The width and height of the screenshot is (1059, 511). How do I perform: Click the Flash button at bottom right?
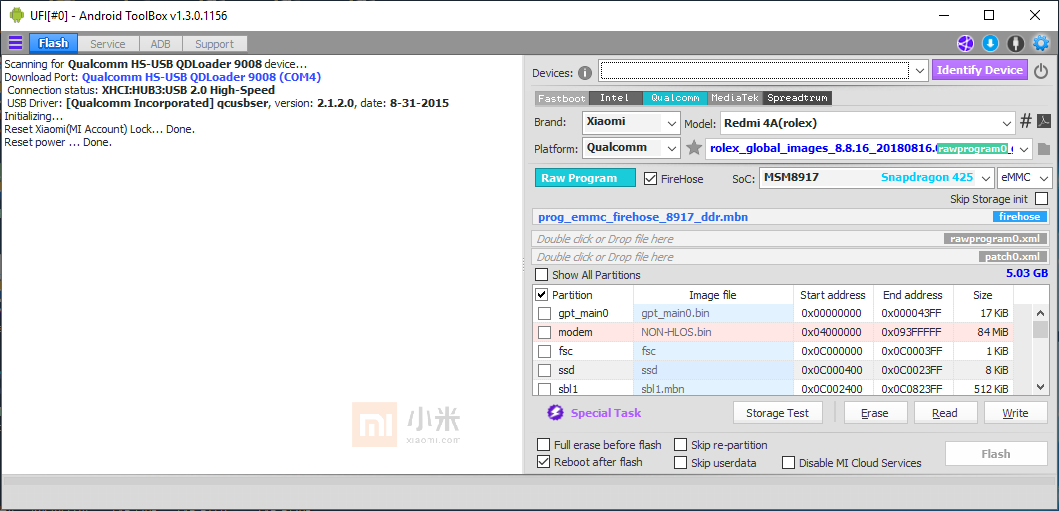click(x=996, y=454)
